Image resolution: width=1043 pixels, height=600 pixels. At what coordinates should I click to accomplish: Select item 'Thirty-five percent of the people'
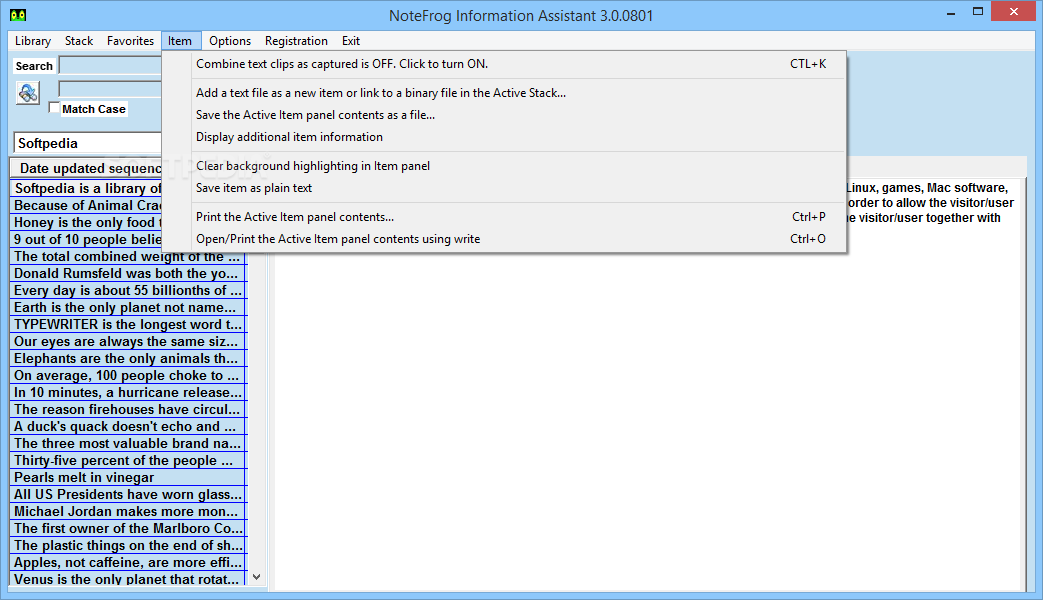tap(128, 460)
